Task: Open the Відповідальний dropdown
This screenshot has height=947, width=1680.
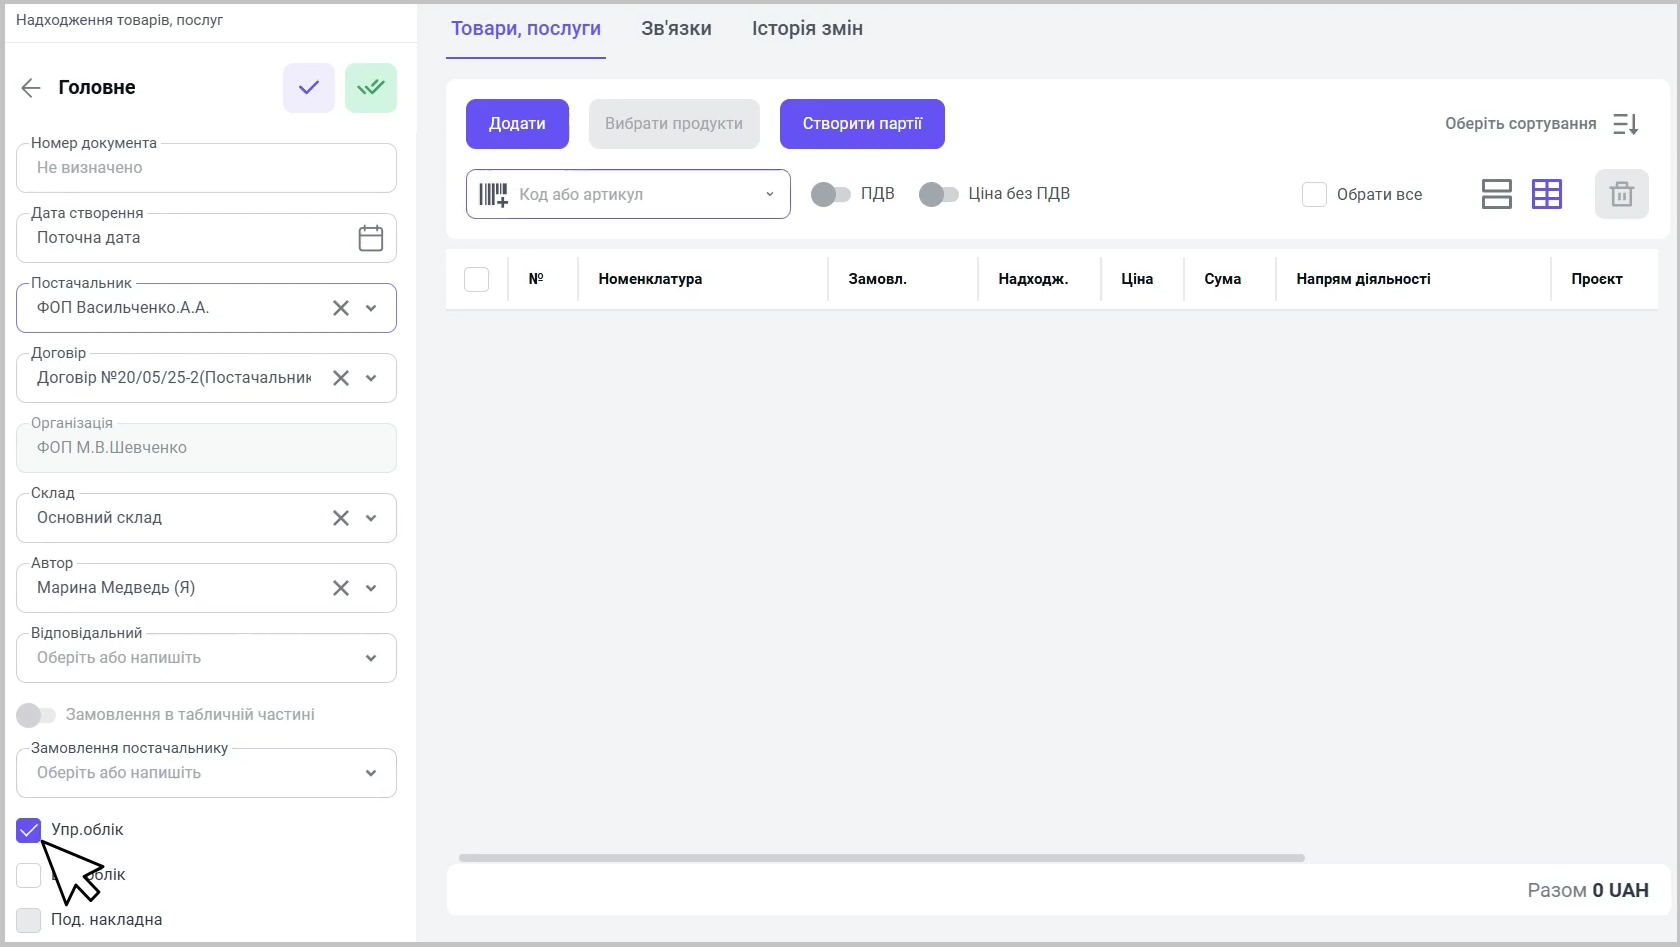Action: 371,658
